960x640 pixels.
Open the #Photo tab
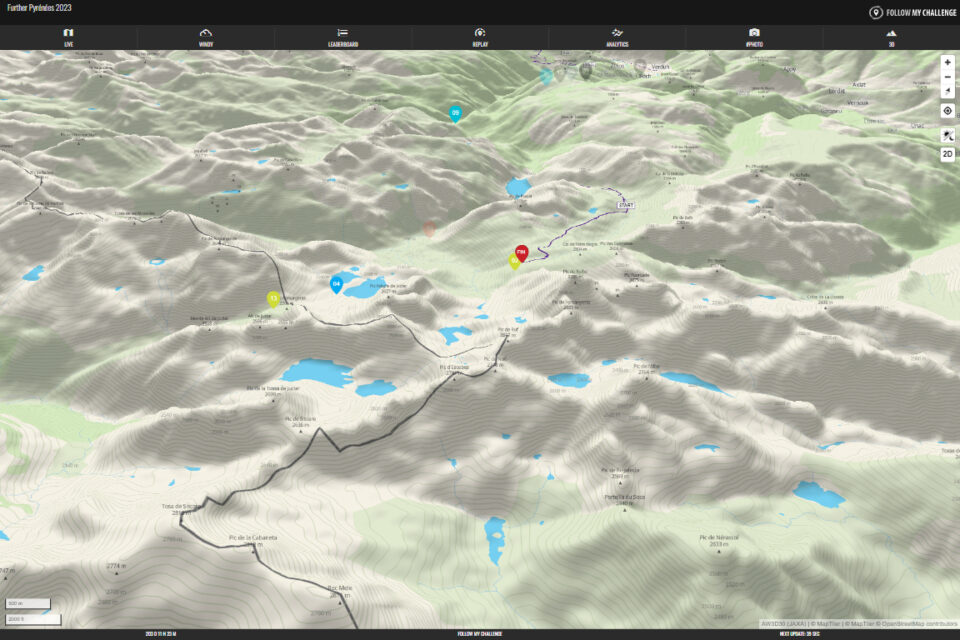pos(754,37)
